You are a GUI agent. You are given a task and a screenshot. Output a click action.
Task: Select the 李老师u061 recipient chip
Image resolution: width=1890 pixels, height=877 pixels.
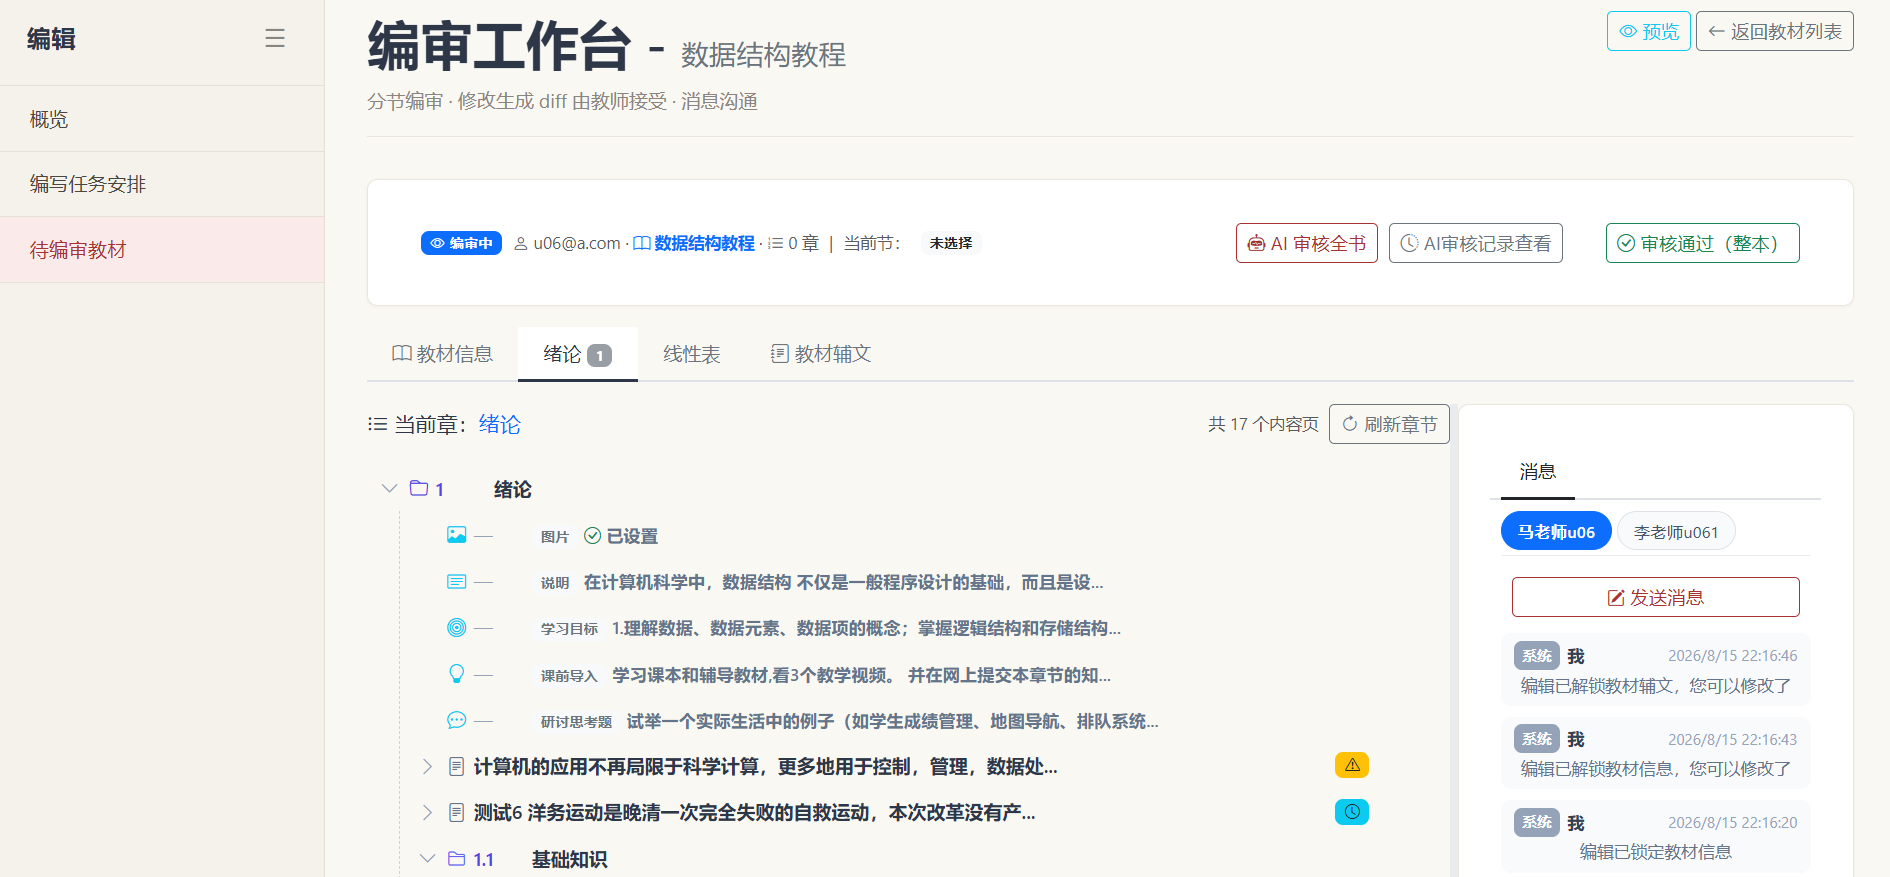1676,531
